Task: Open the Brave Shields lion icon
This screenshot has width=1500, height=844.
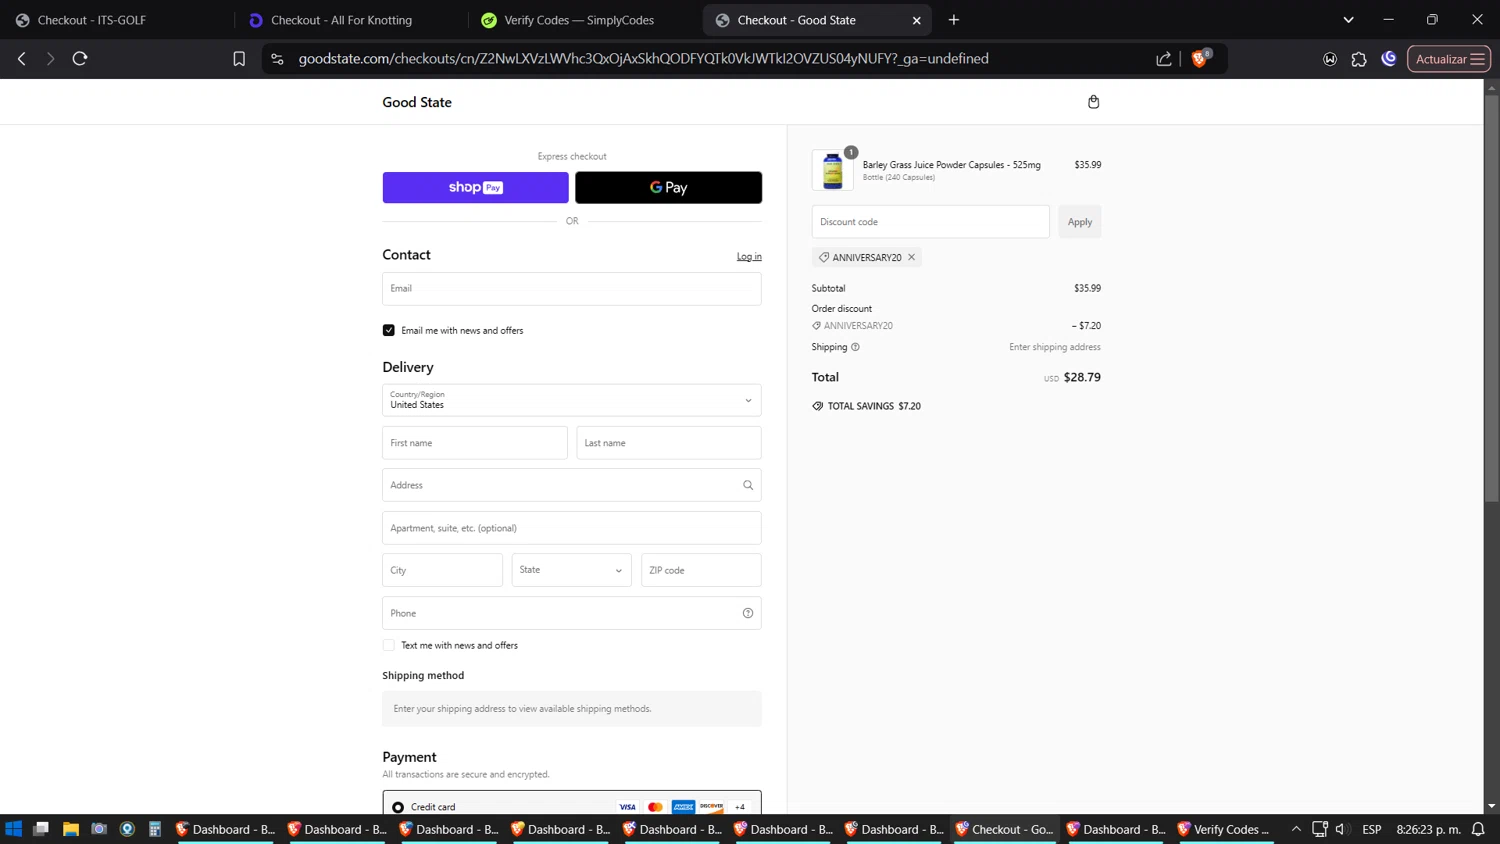Action: 1200,58
